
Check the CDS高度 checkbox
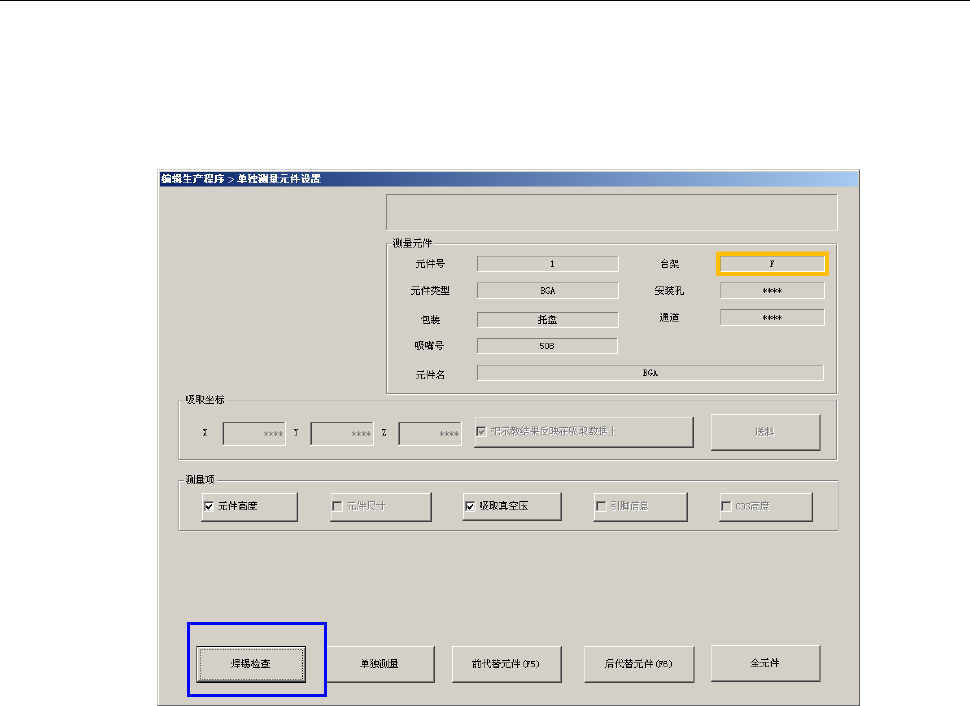[727, 507]
